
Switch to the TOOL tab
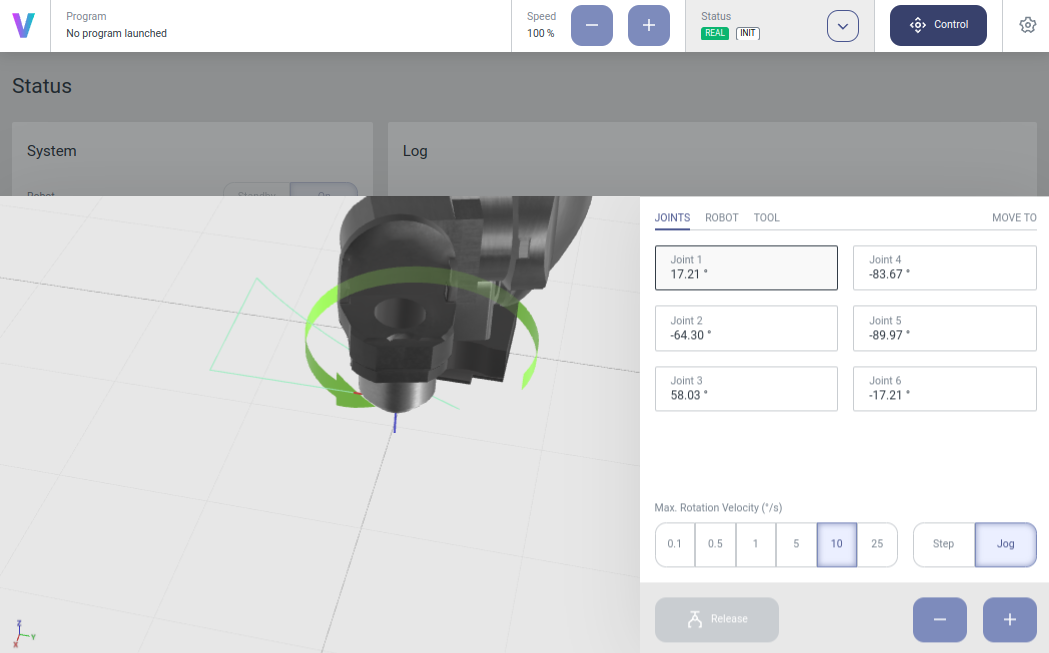766,217
